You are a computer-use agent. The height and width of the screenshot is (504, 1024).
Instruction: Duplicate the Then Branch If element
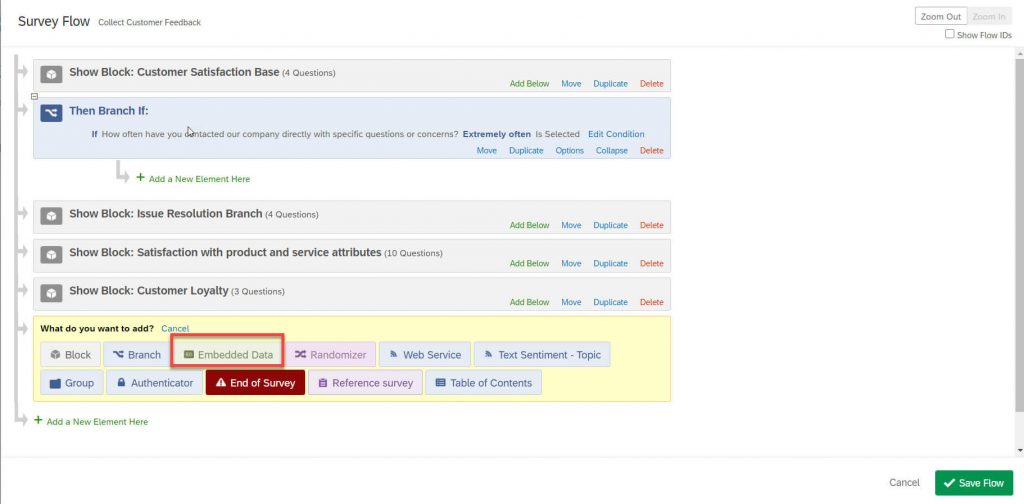(x=526, y=150)
